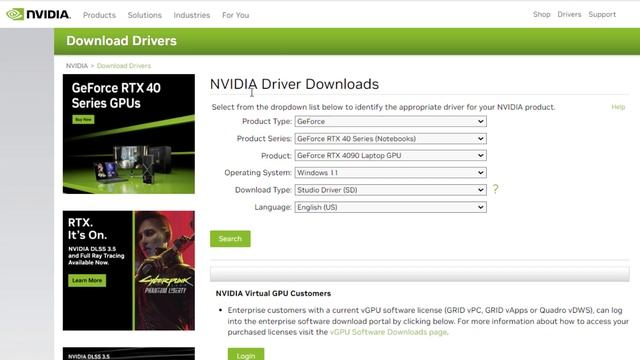Click the NVIDIA logo in header
Screen dimensions: 640x360
click(x=38, y=14)
